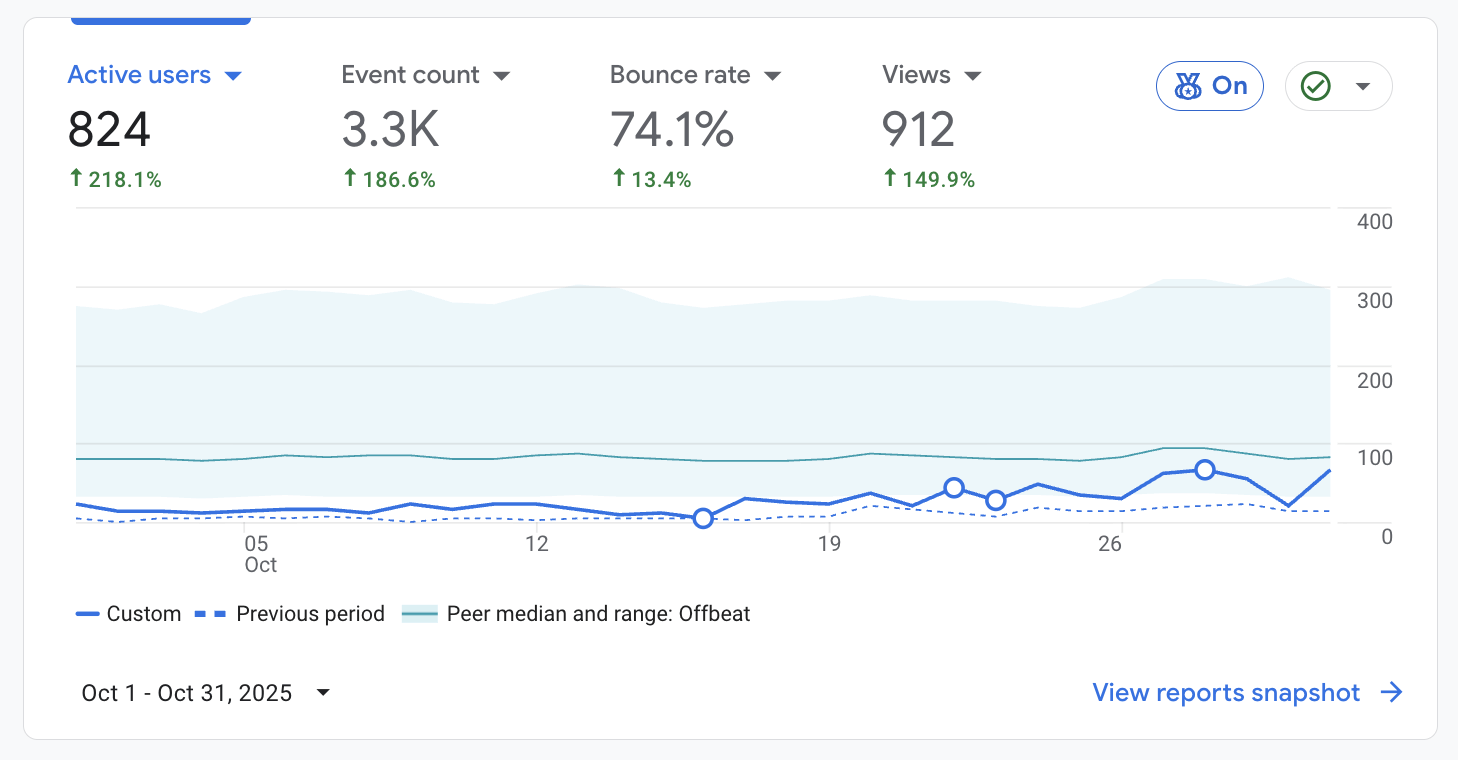Click the 3.3K Event count value
Screen dimensions: 1458x760
[390, 130]
